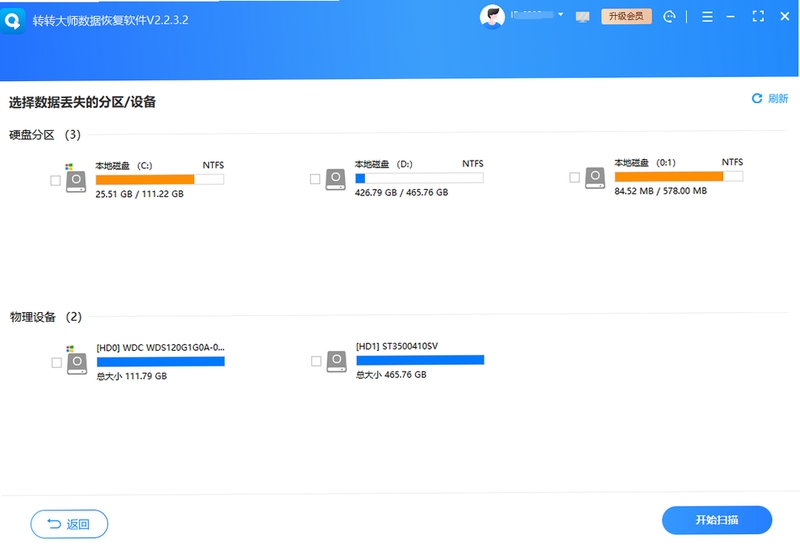Check the 本地磁盘 (D:) checkbox

[x=315, y=179]
